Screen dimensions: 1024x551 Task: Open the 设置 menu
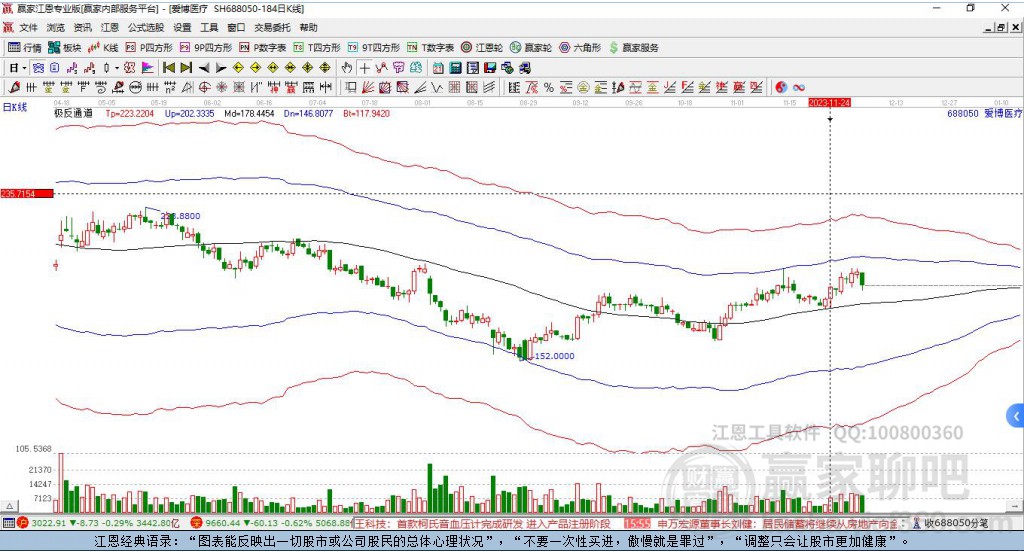(x=182, y=27)
